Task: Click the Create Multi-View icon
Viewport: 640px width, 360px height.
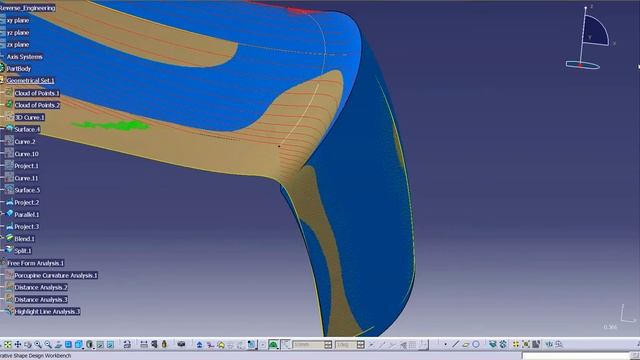Action: [x=68, y=344]
